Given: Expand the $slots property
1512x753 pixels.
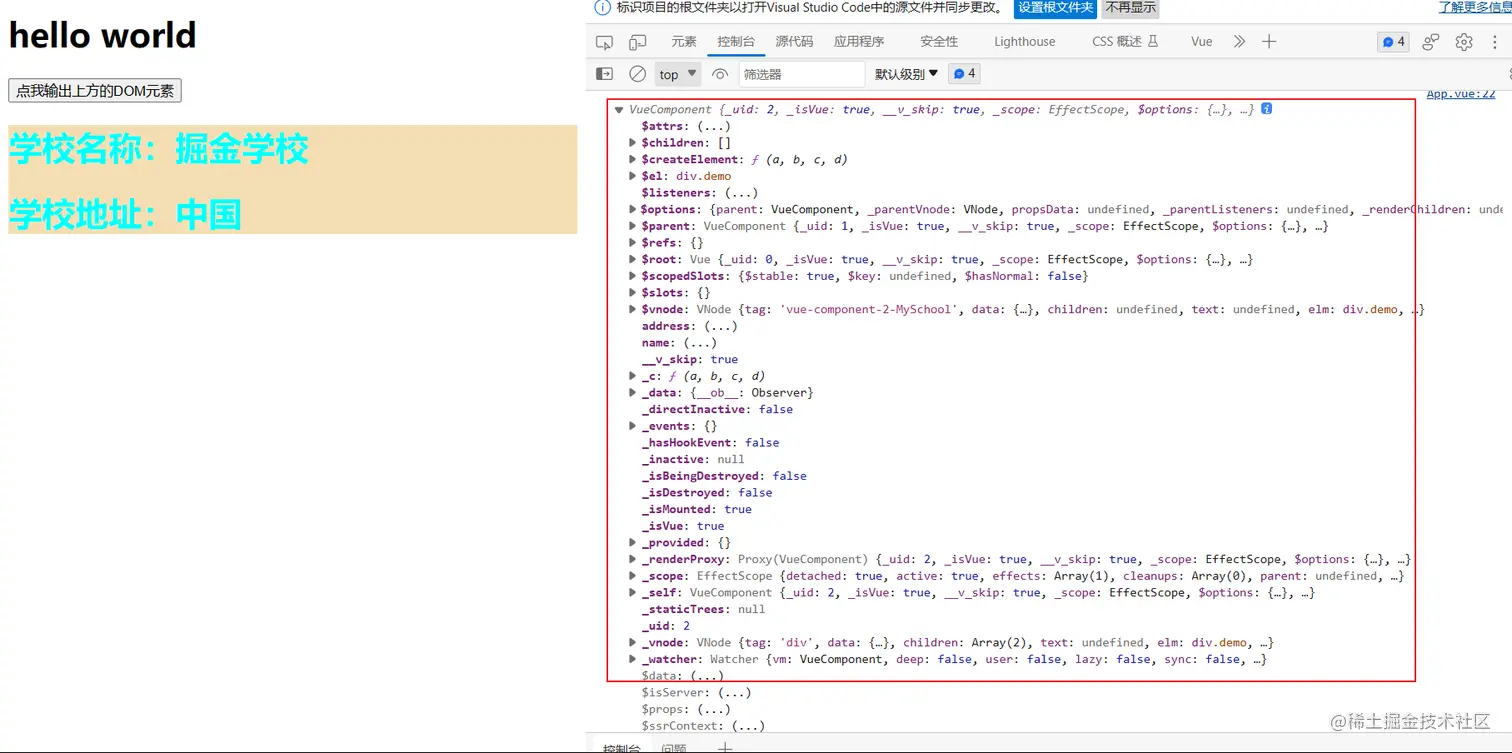Looking at the screenshot, I should [632, 293].
